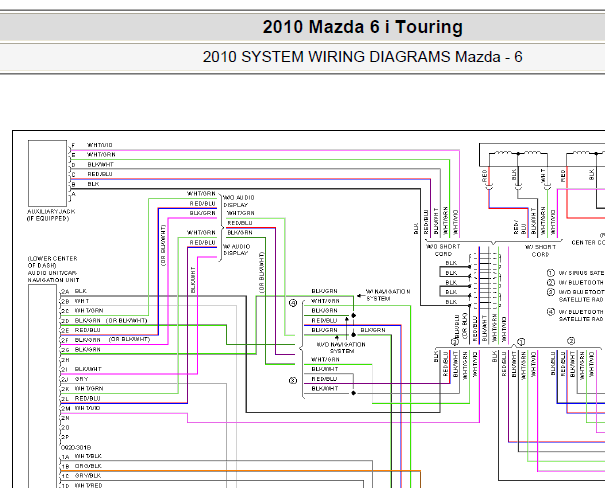Image resolution: width=605 pixels, height=488 pixels.
Task: Select empty pin '2N' on audio unit
Action: (65, 418)
